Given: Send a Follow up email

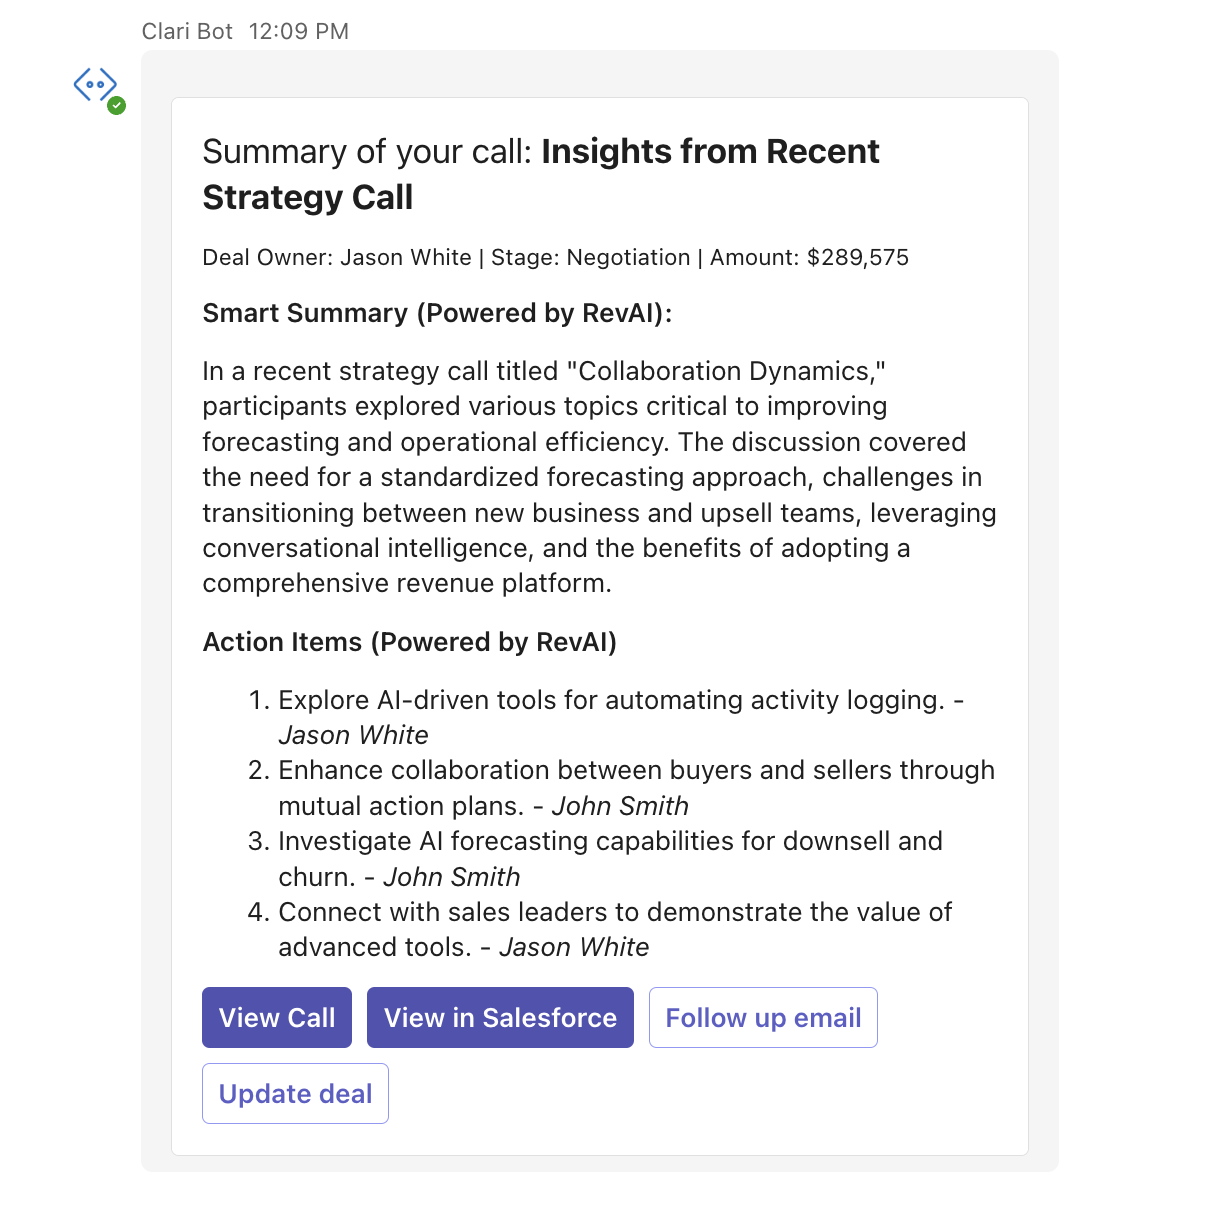Looking at the screenshot, I should click(763, 1017).
